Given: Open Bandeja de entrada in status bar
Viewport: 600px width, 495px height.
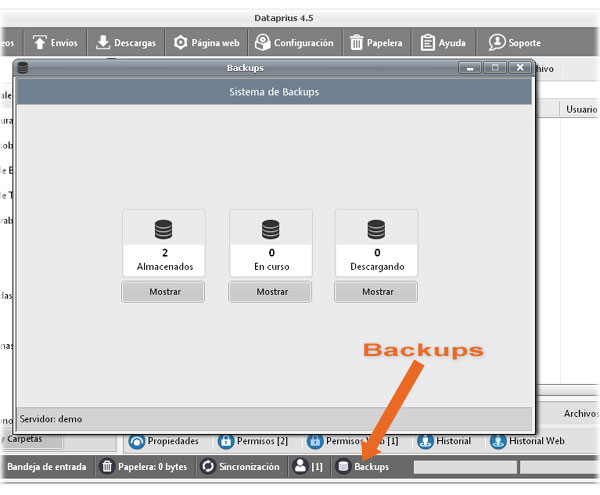Looking at the screenshot, I should 47,467.
